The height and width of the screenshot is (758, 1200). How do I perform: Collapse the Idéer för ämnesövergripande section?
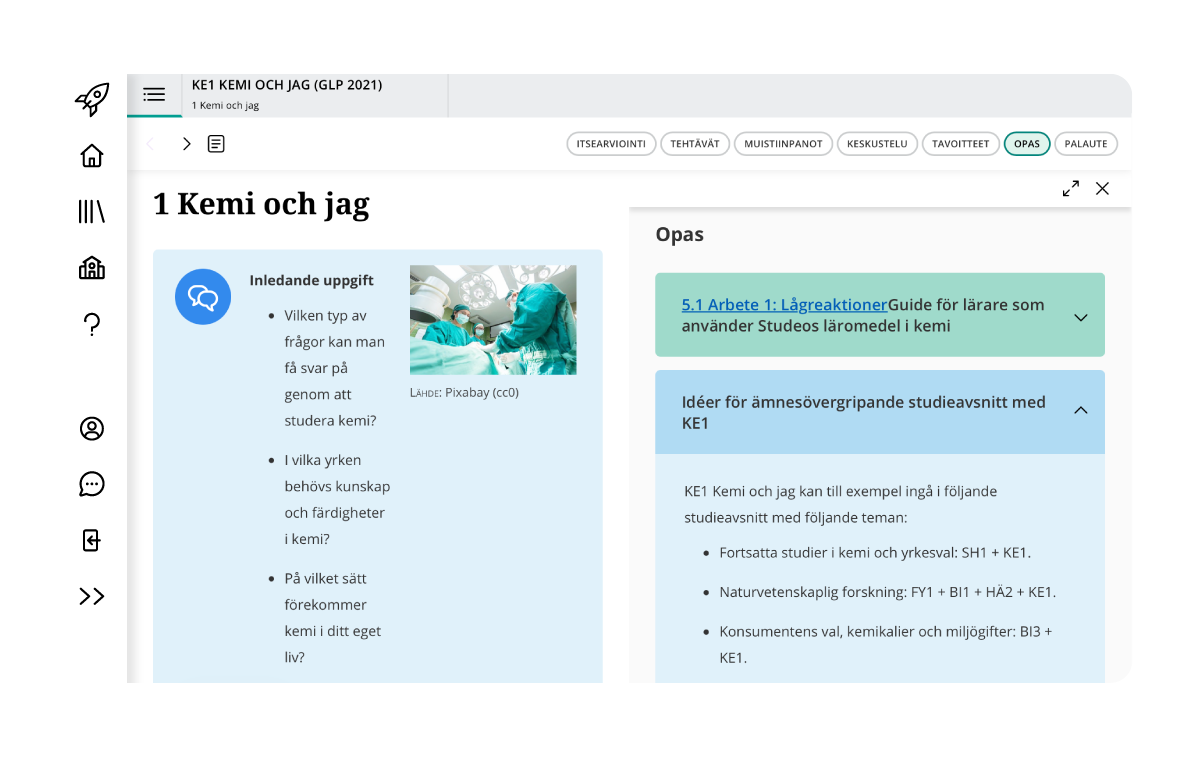pos(1080,410)
